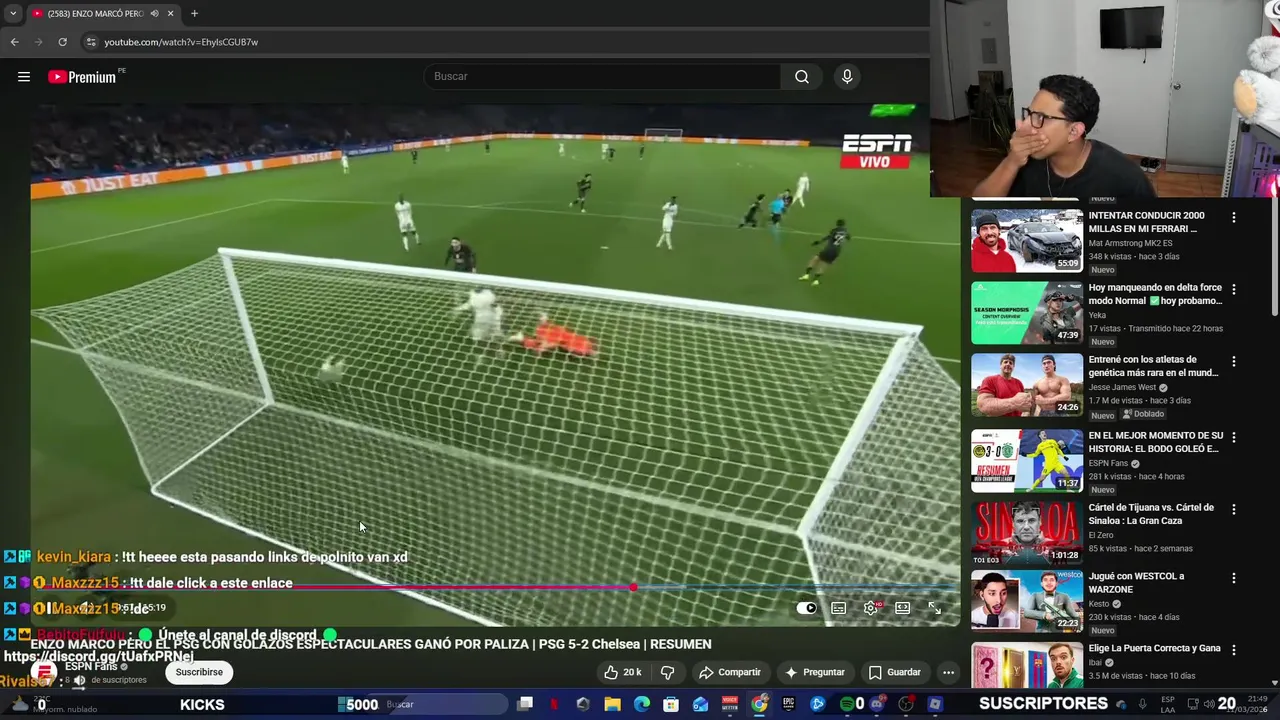Screen dimensions: 1280x720
Task: Open the Sinaloa Gran Caza thumbnail
Action: click(x=1027, y=532)
